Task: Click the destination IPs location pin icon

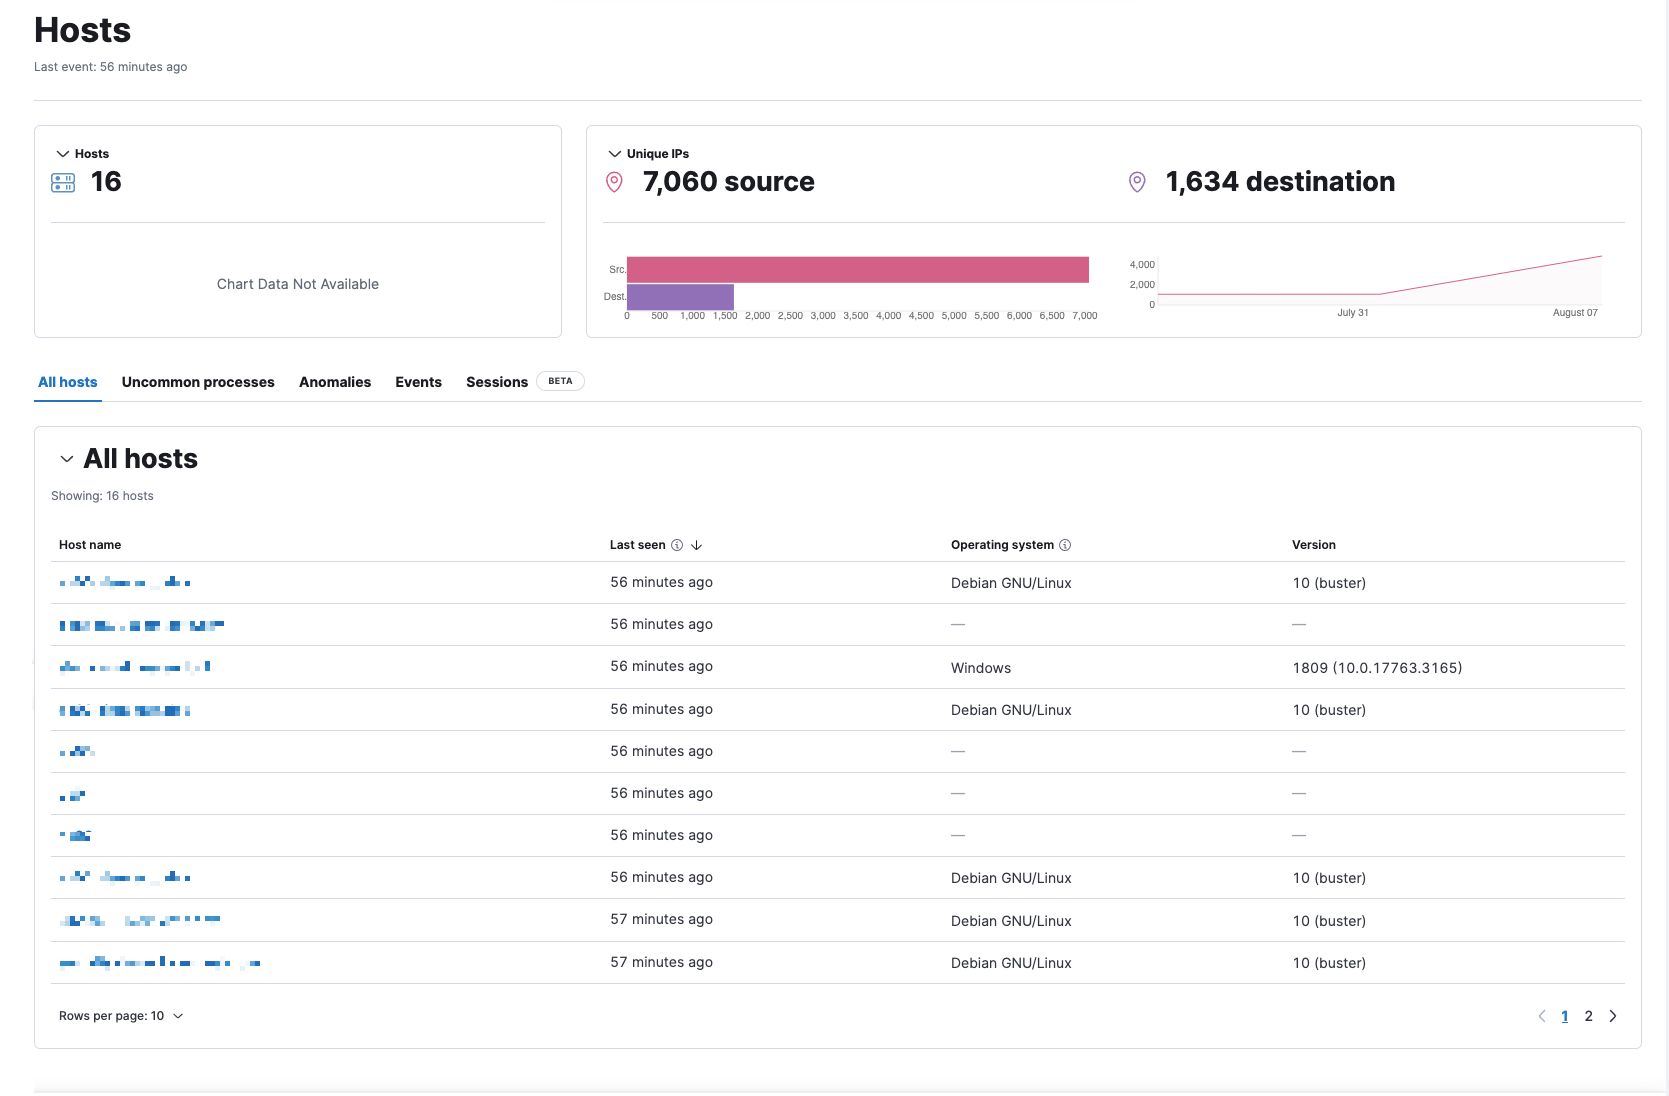Action: point(1137,181)
